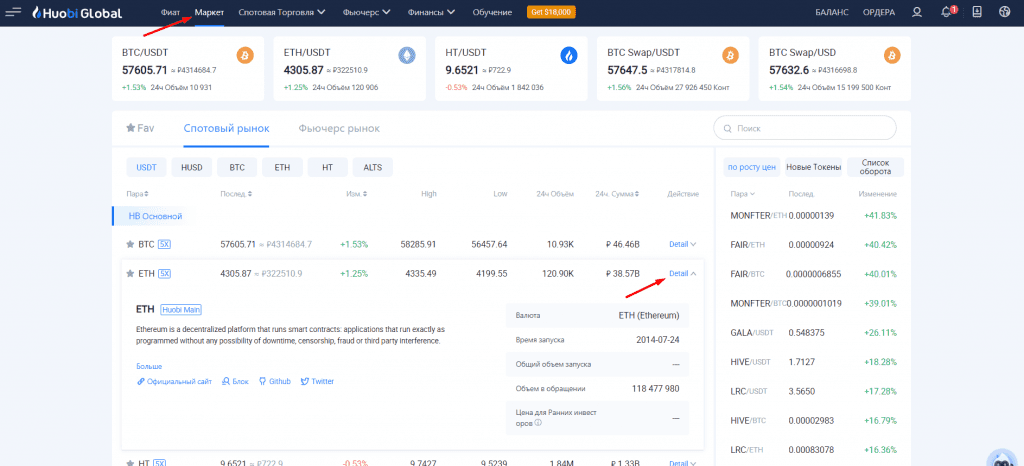Open ОРДЕРА in the header
The width and height of the screenshot is (1024, 466).
pyautogui.click(x=879, y=12)
